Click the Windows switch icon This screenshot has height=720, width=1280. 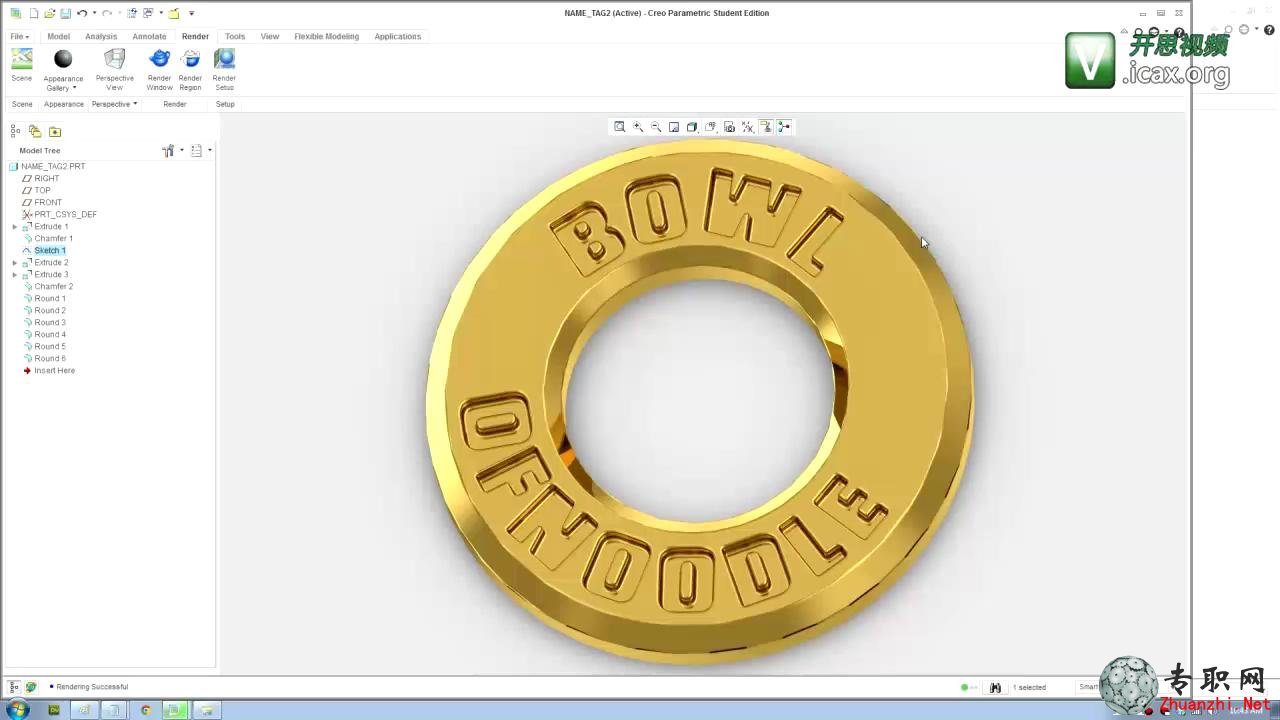pyautogui.click(x=148, y=13)
